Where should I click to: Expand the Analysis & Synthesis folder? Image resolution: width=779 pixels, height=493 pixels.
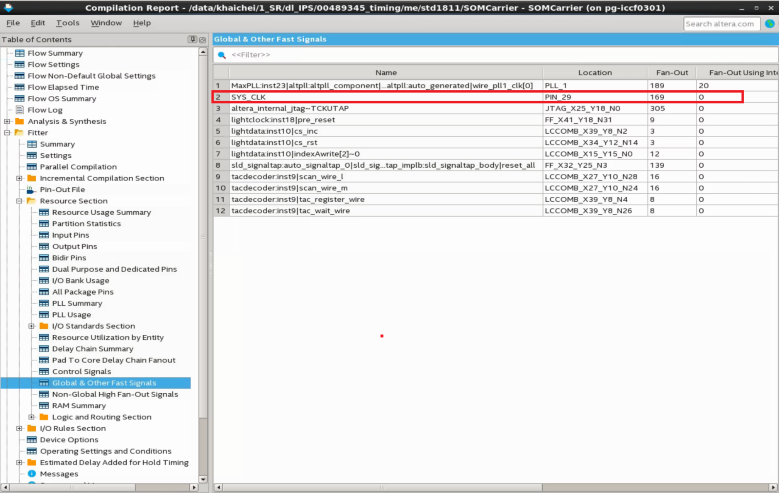(x=7, y=121)
